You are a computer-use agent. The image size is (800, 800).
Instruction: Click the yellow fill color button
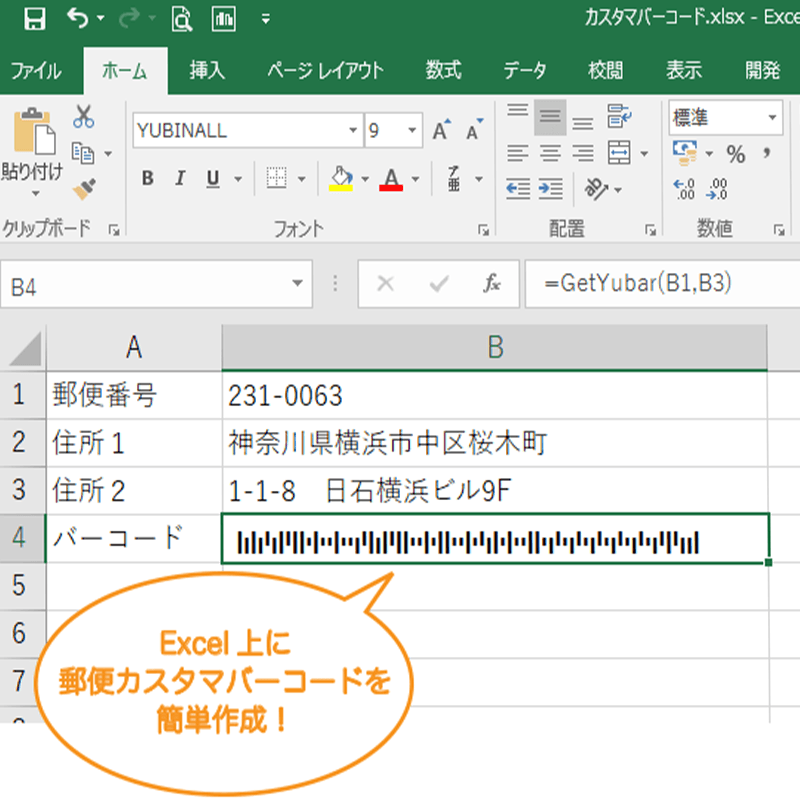(x=341, y=179)
